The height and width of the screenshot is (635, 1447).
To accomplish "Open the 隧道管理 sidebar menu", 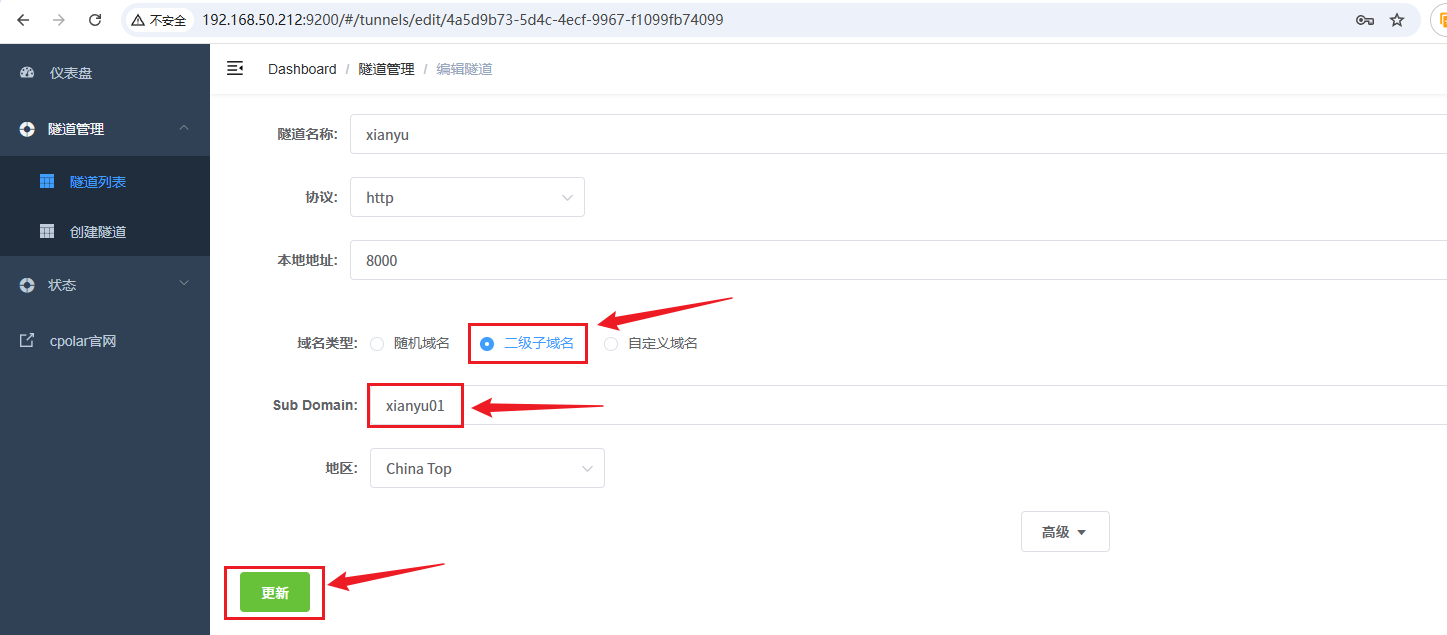I will pos(105,129).
